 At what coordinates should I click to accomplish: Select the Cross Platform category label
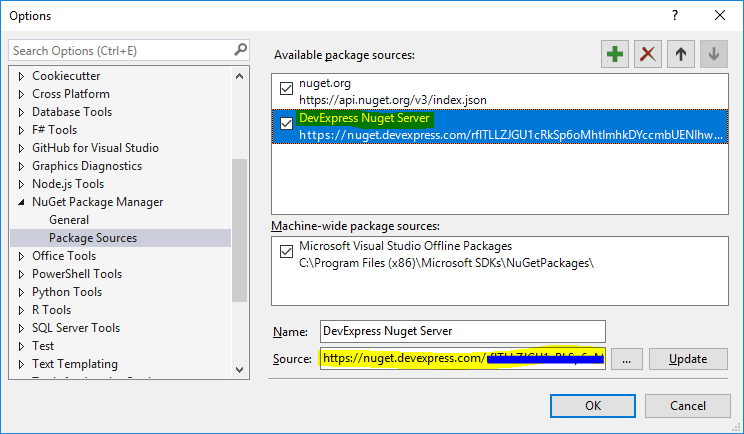71,94
